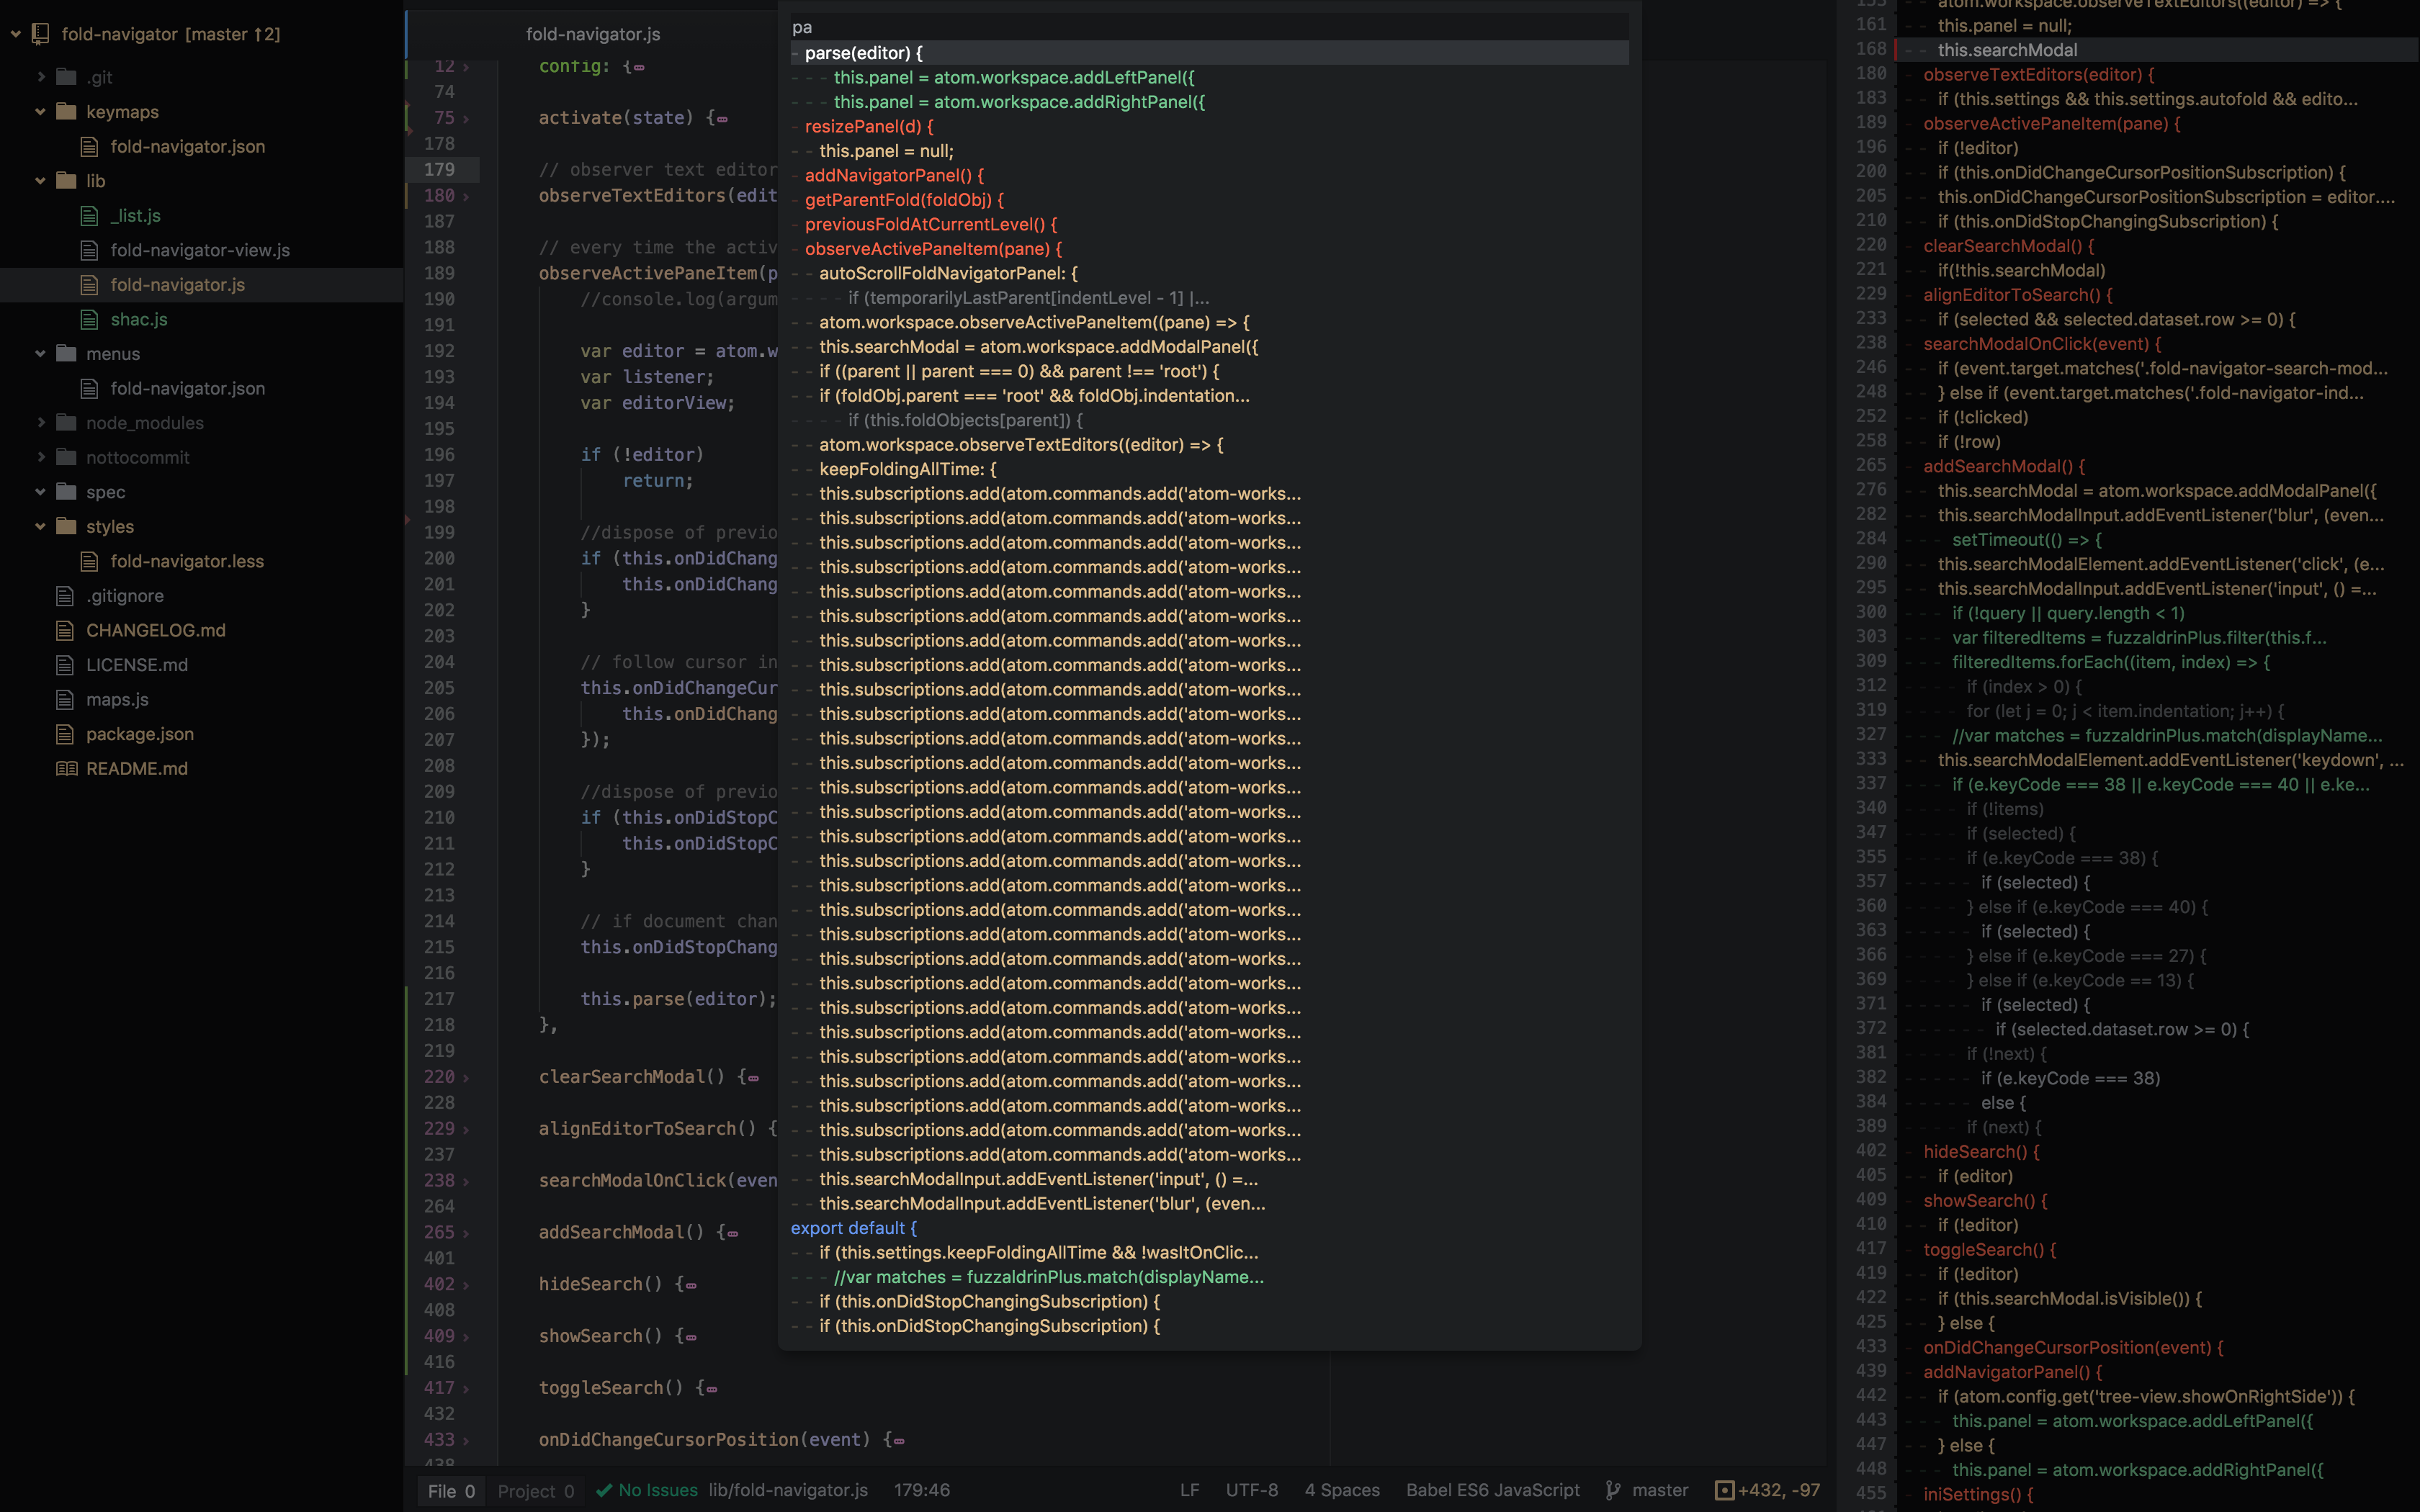The width and height of the screenshot is (2420, 1512).
Task: Toggle the fold arrow at line 433
Action: (x=466, y=1440)
